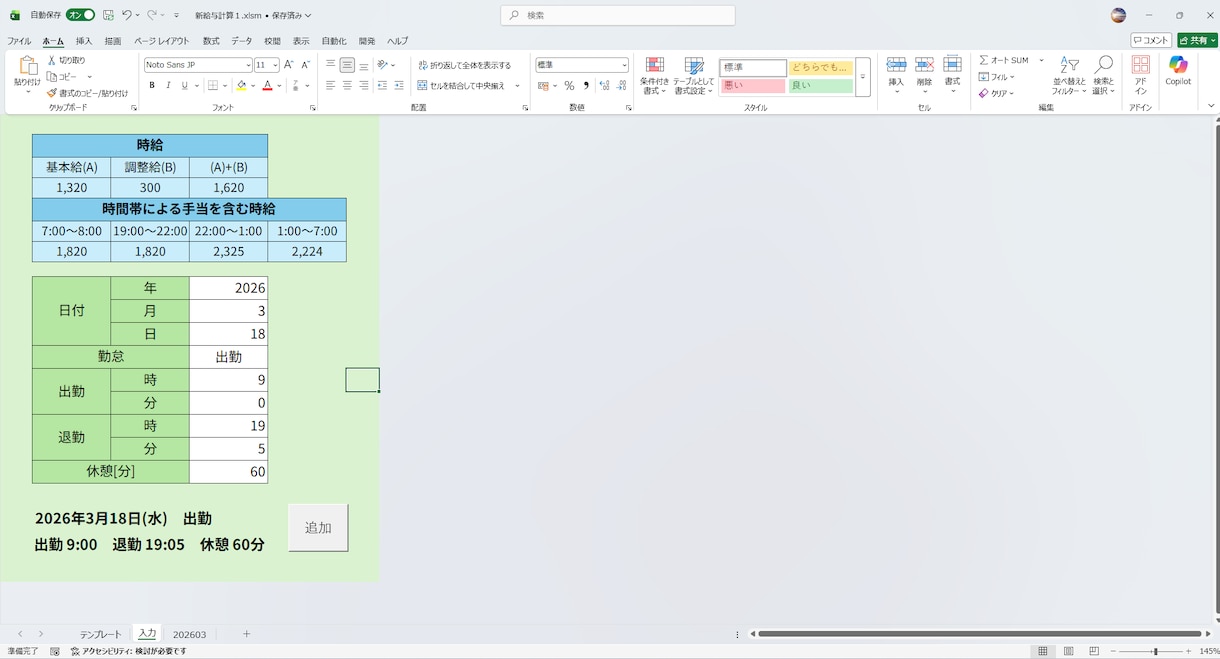
Task: Open Format as Table (テーブルとして書式設定)
Action: coord(693,76)
